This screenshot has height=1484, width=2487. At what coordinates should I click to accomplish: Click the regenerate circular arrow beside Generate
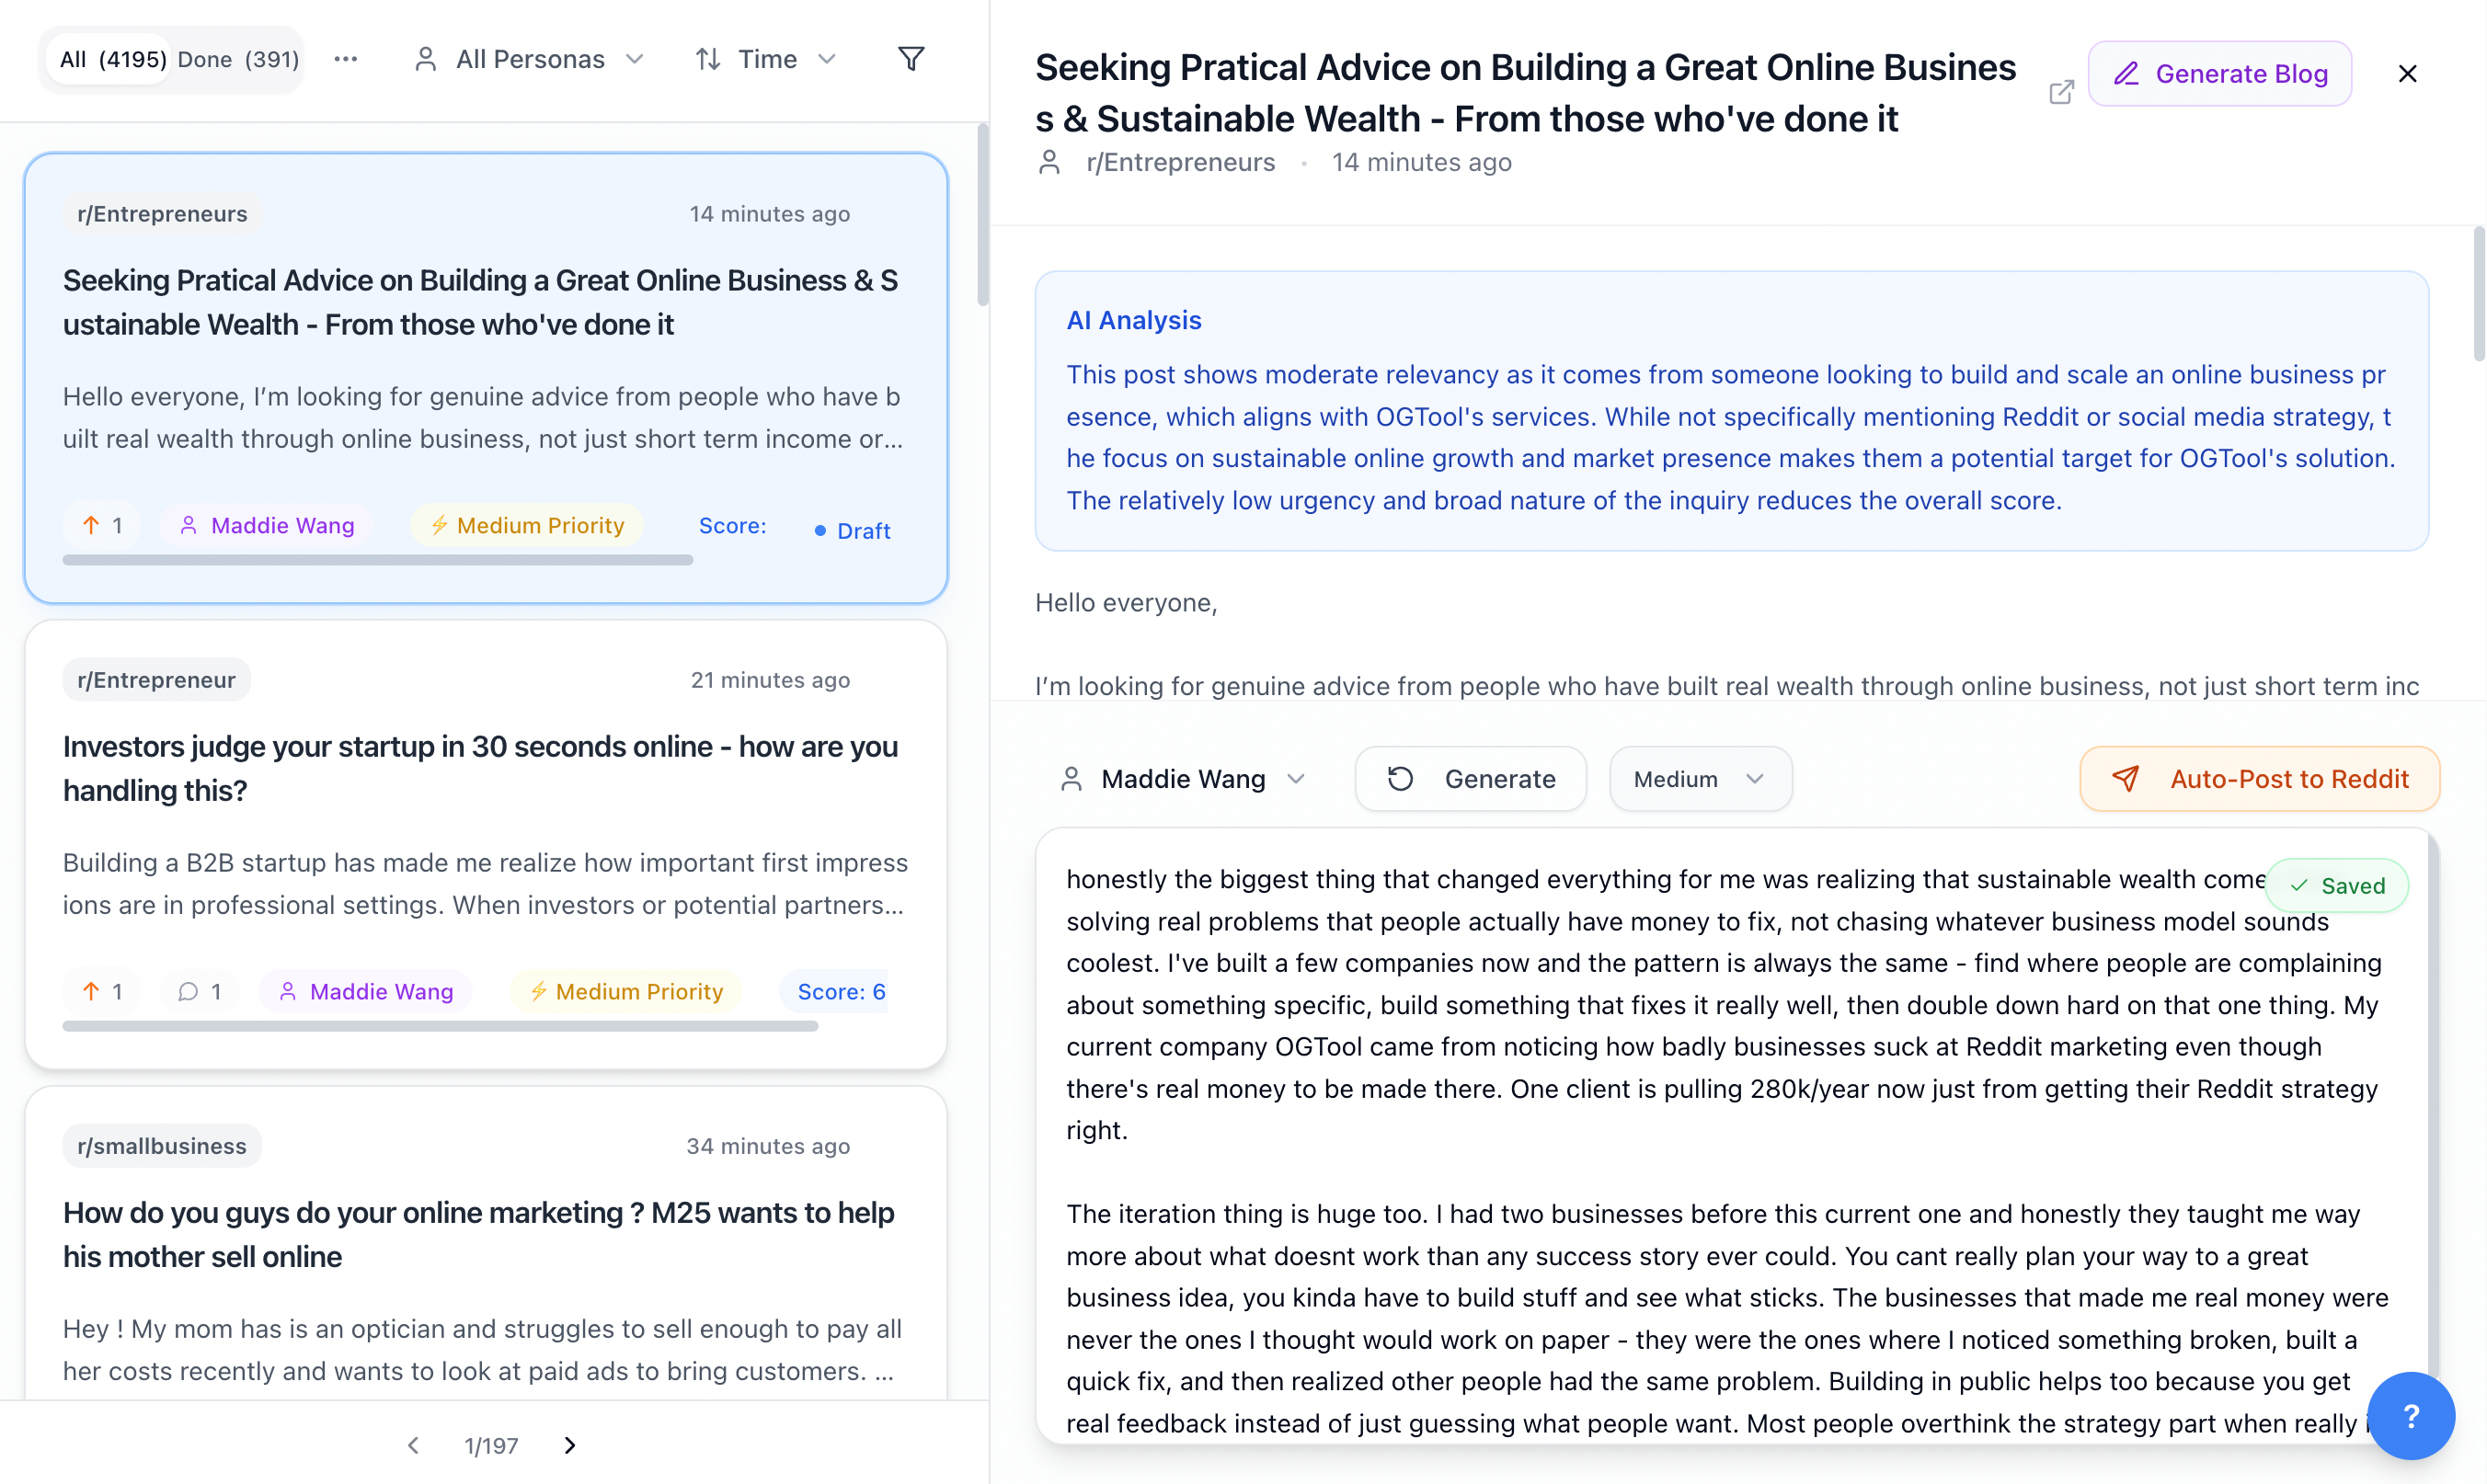(1401, 778)
